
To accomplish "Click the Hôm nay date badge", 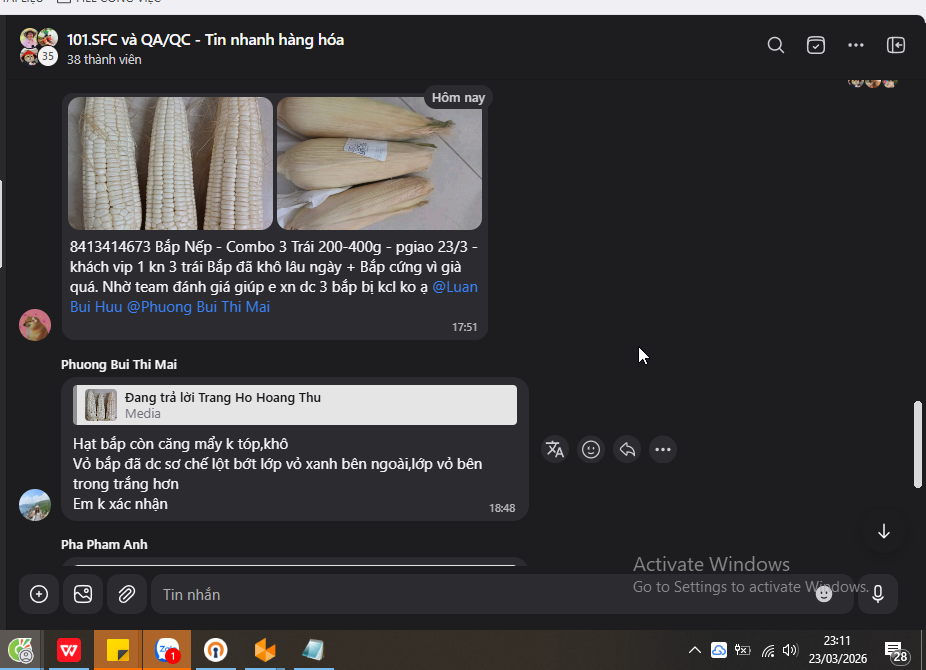I will (458, 98).
